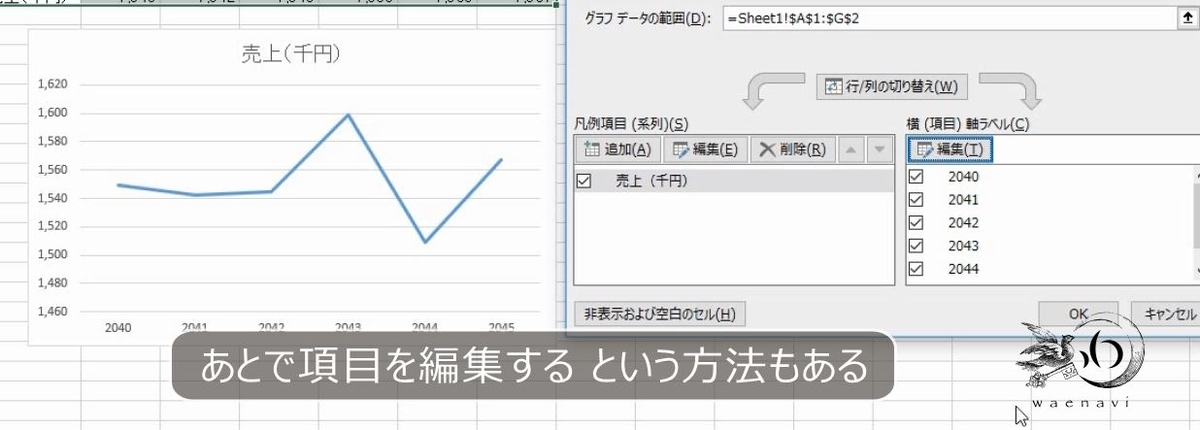Uncheck the 2043 axis label checkbox
Image resolution: width=1200 pixels, height=430 pixels.
(916, 245)
